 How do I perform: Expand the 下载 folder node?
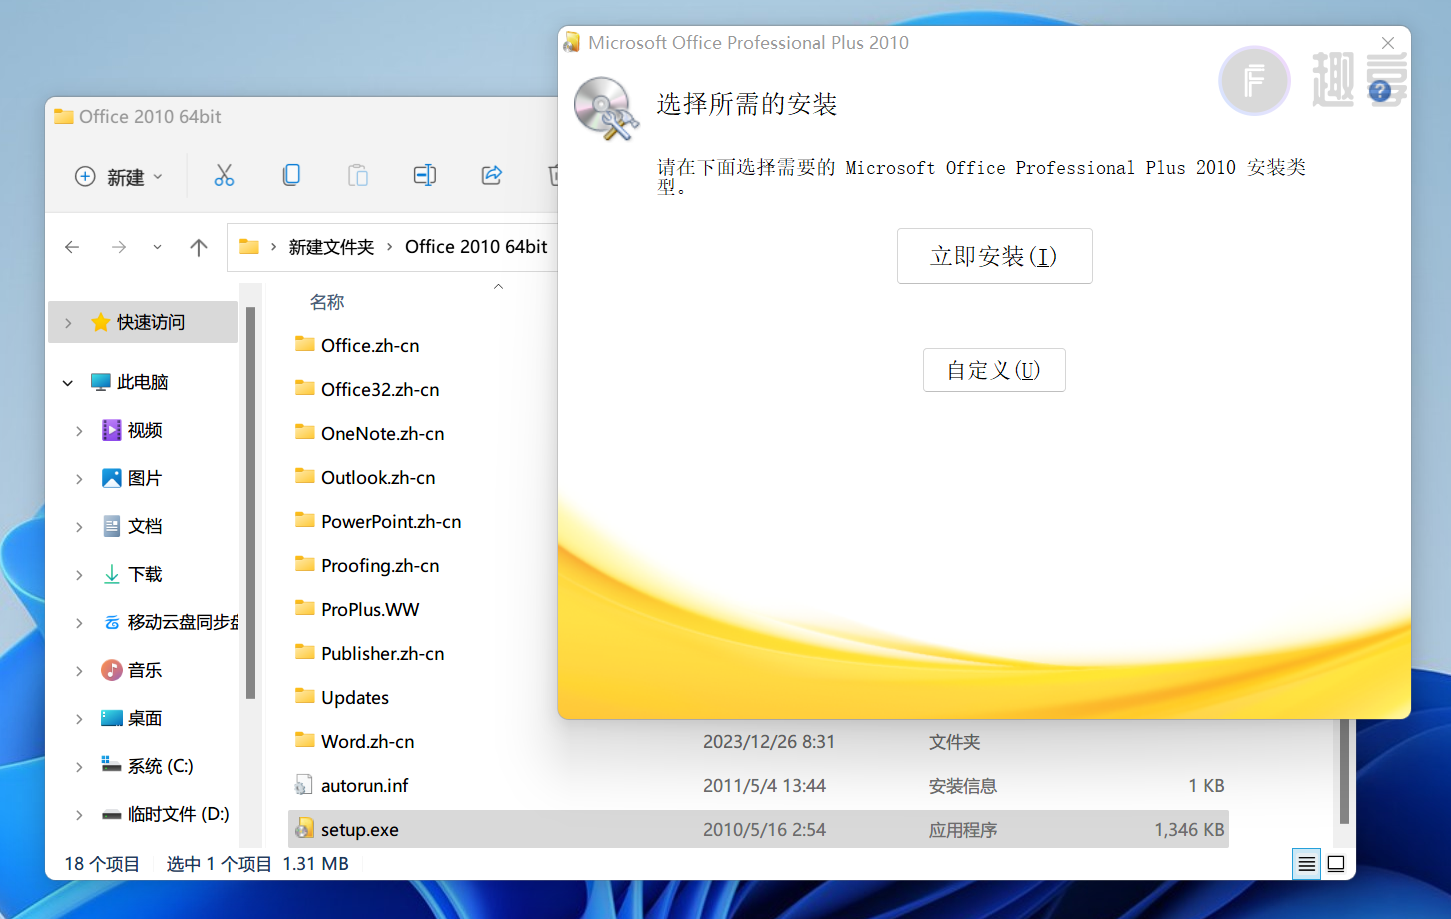click(79, 575)
